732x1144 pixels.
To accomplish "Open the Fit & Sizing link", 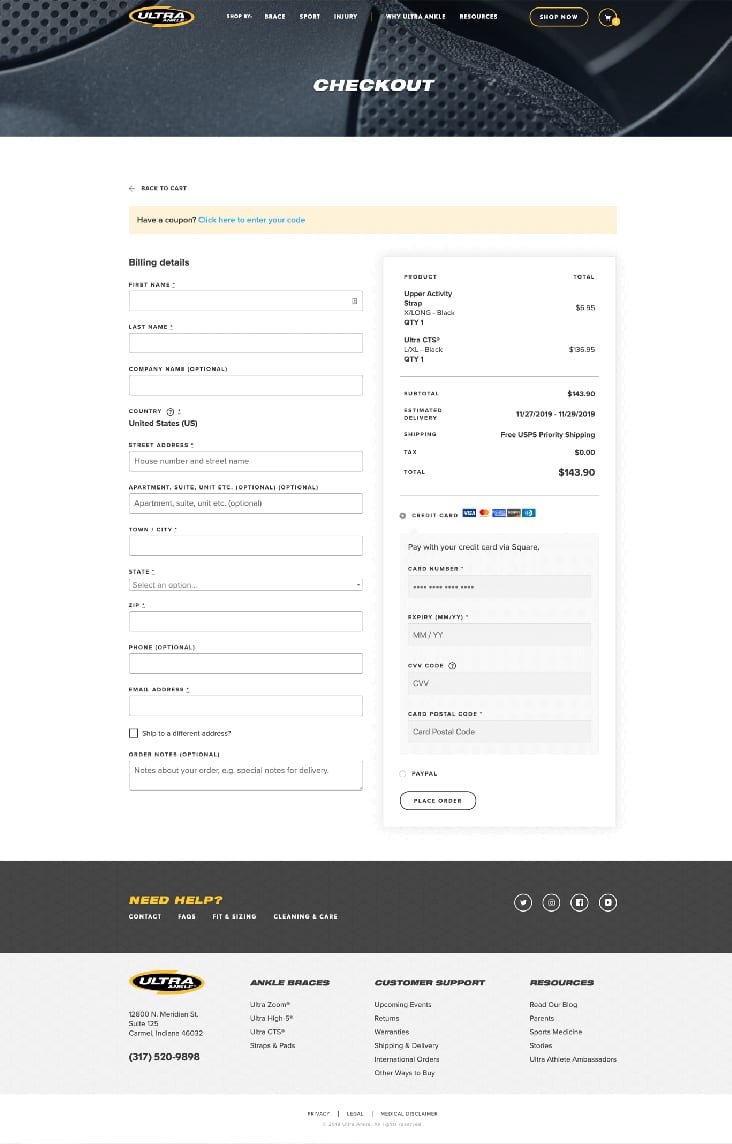I will tap(234, 916).
